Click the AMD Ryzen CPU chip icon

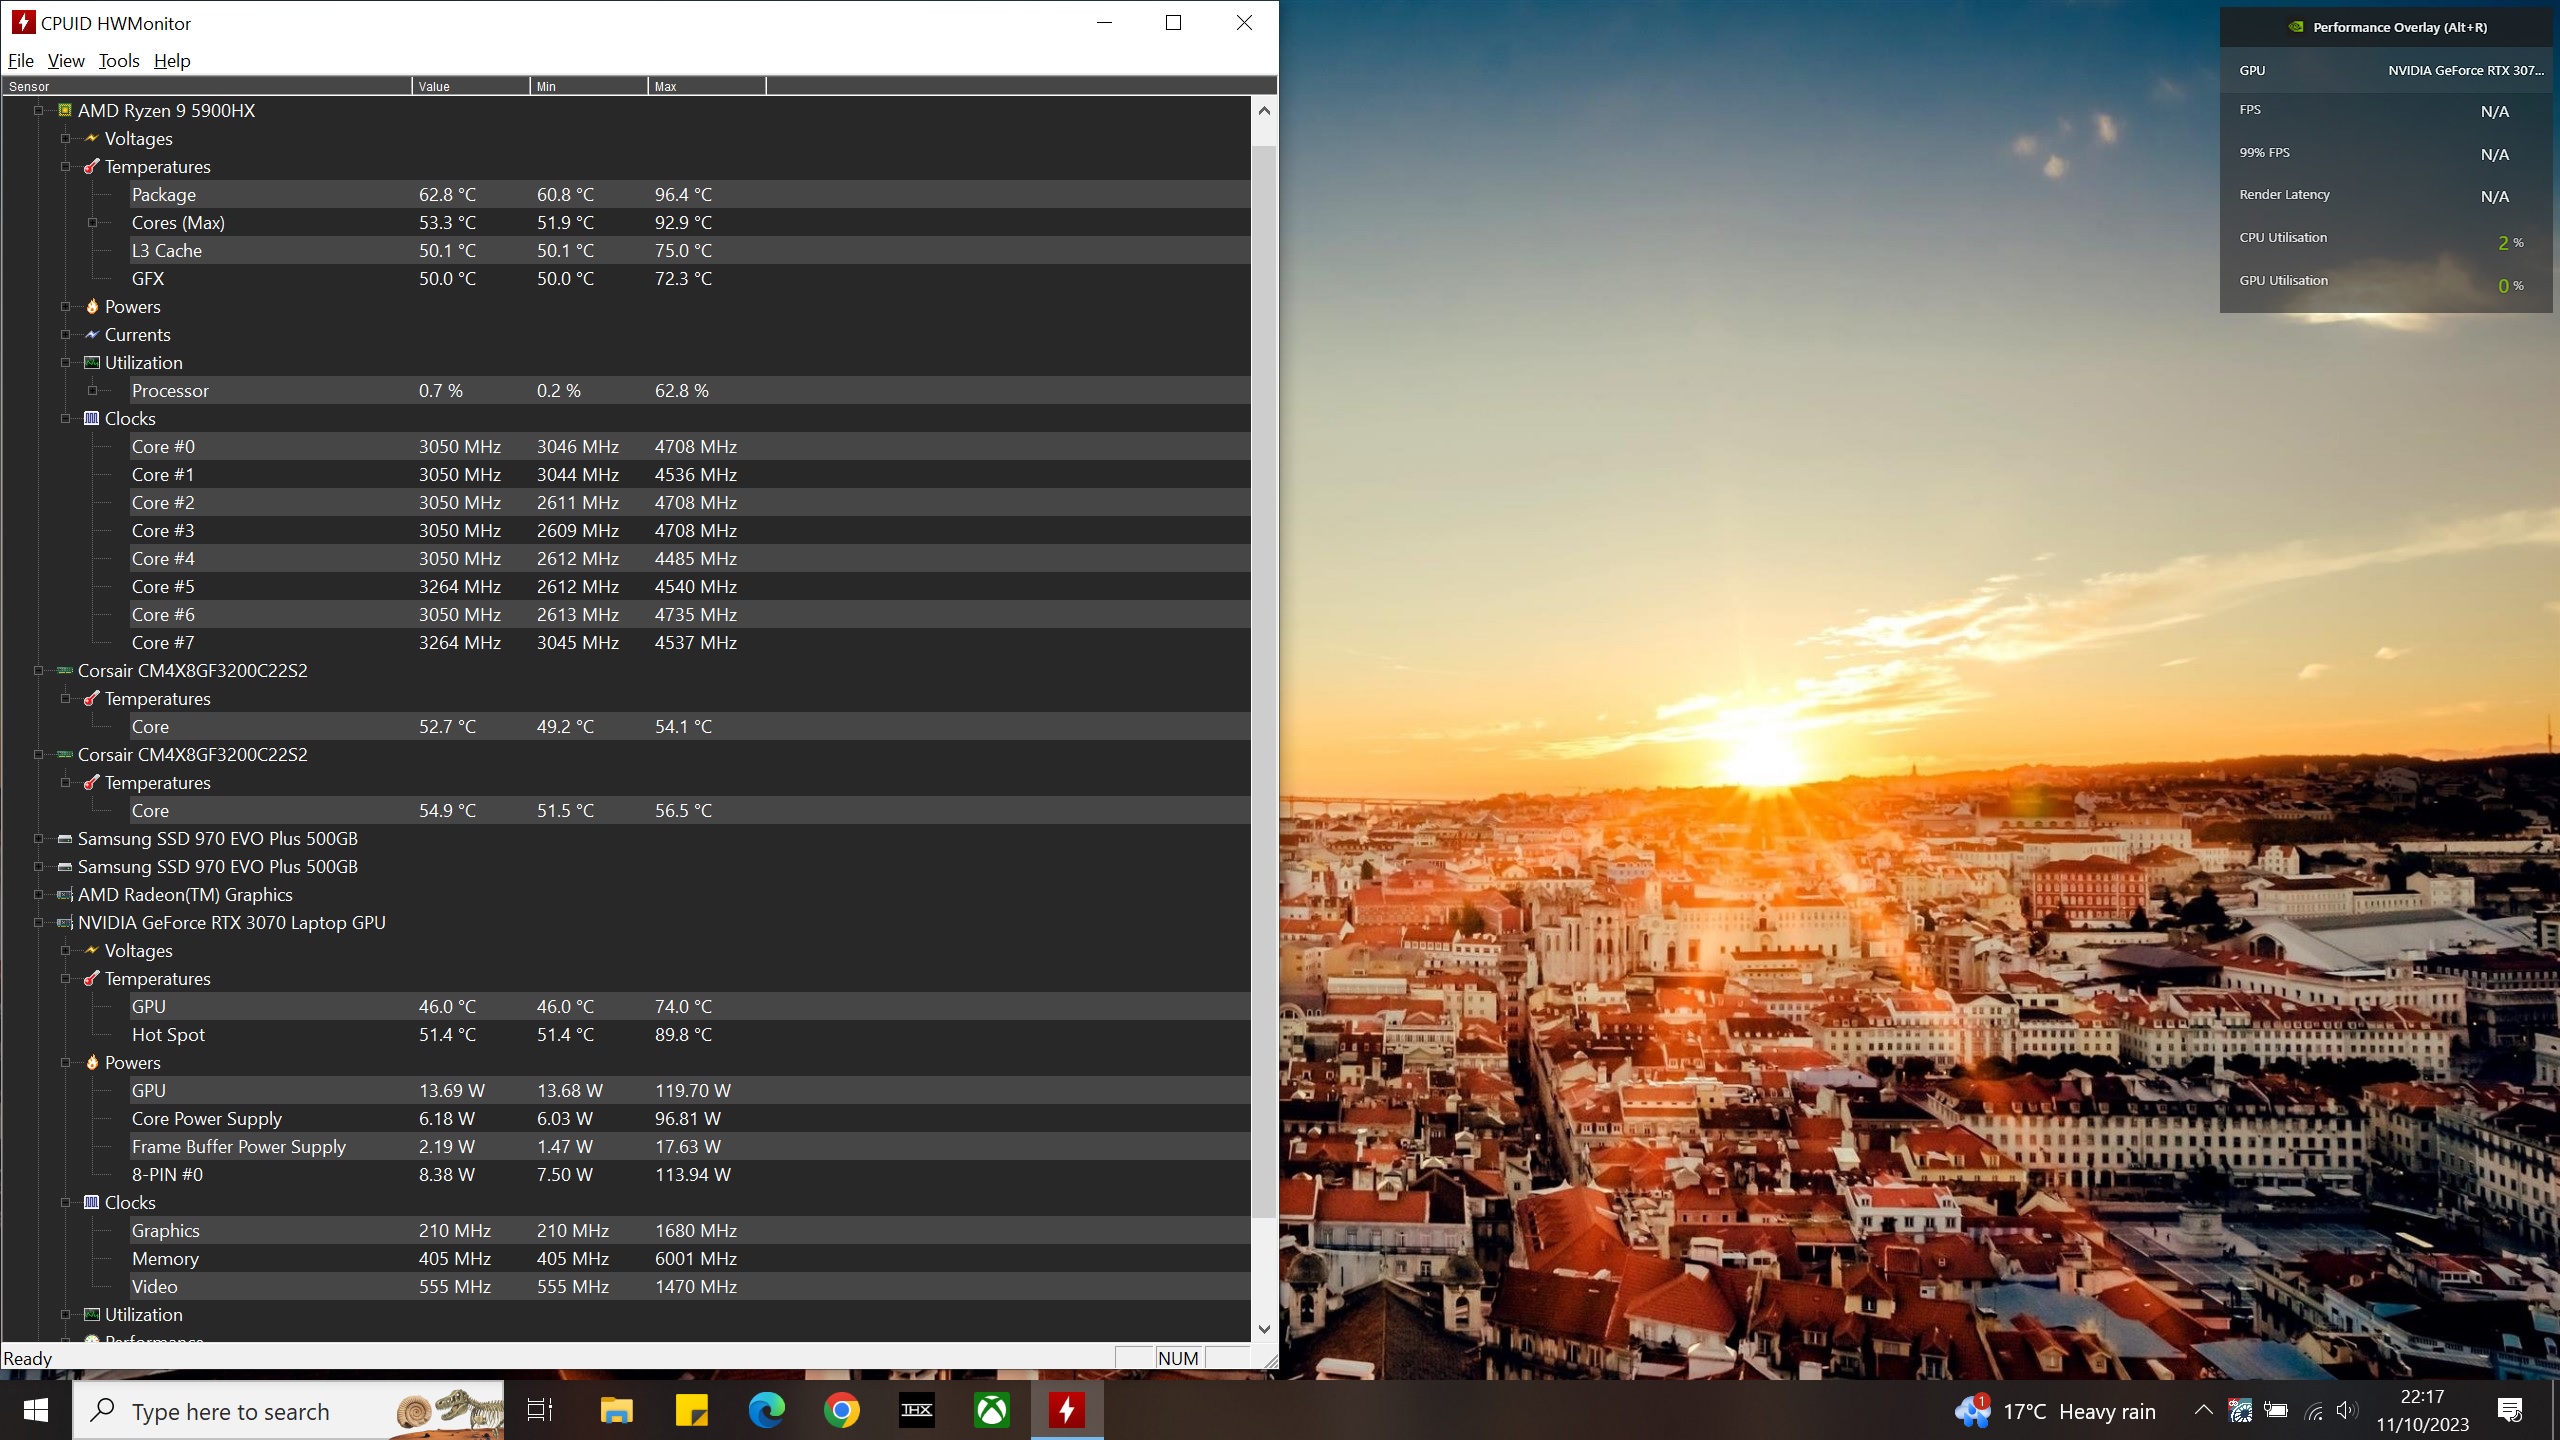pos(65,110)
